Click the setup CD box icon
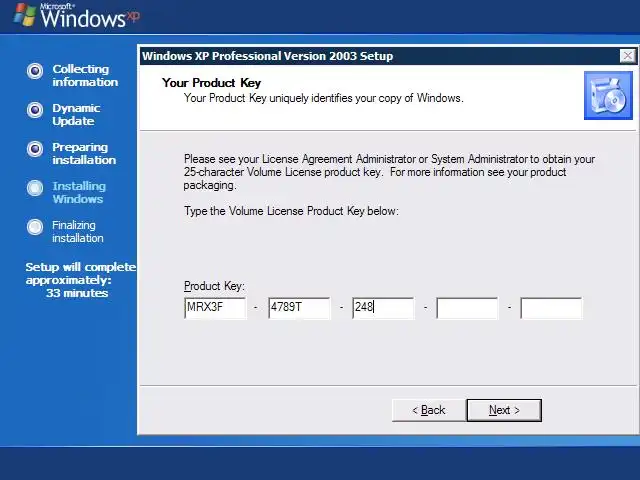This screenshot has height=480, width=640. pos(608,96)
